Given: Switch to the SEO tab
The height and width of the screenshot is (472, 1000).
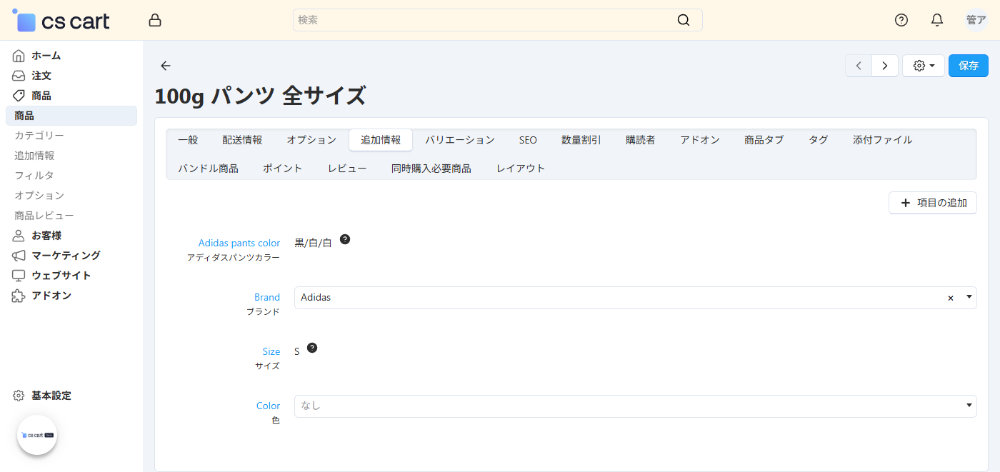Looking at the screenshot, I should click(x=528, y=140).
